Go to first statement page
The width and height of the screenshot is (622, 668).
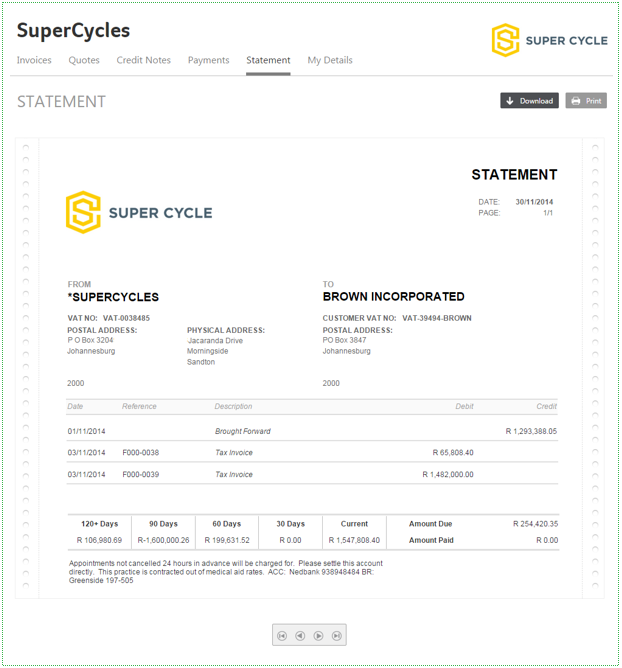tap(282, 636)
